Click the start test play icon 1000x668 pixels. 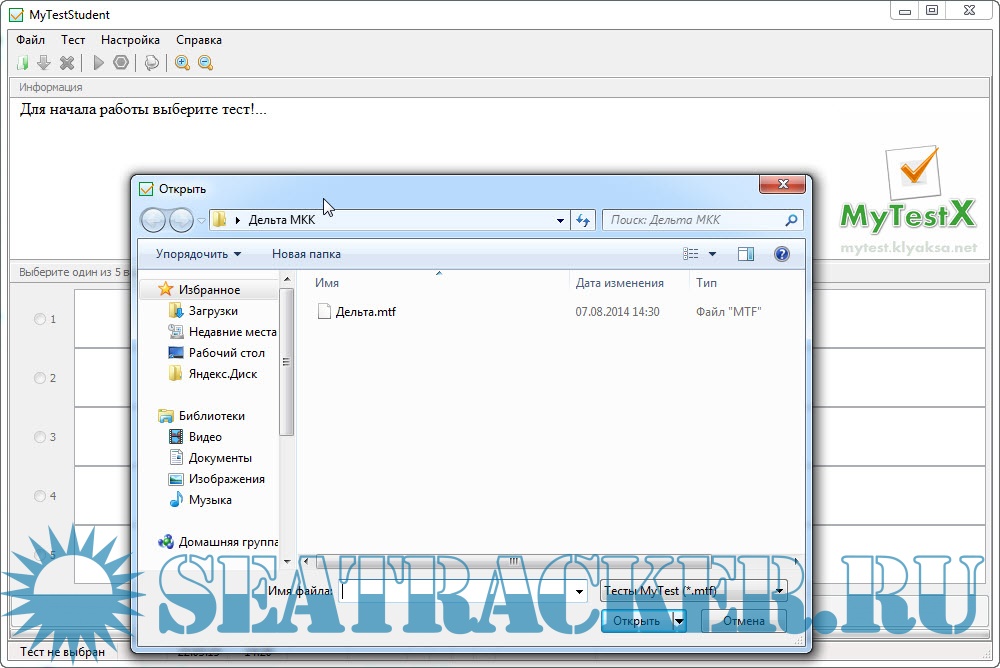pyautogui.click(x=98, y=63)
